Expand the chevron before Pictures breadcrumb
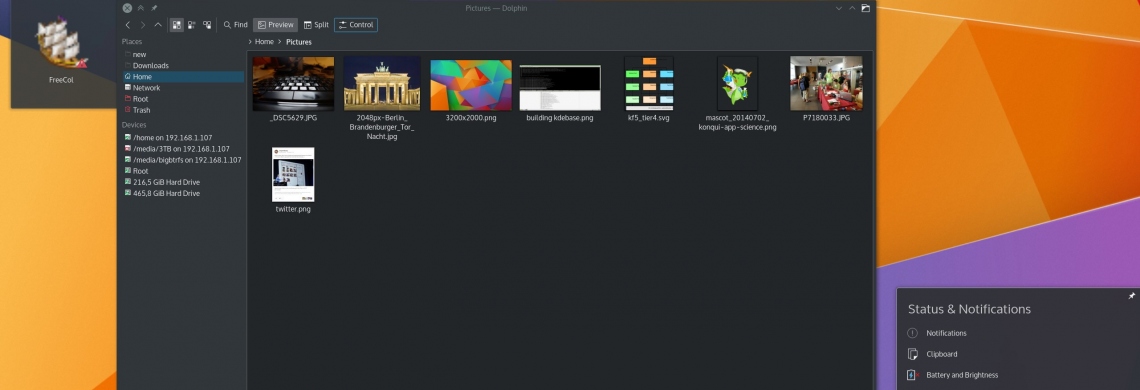 280,41
